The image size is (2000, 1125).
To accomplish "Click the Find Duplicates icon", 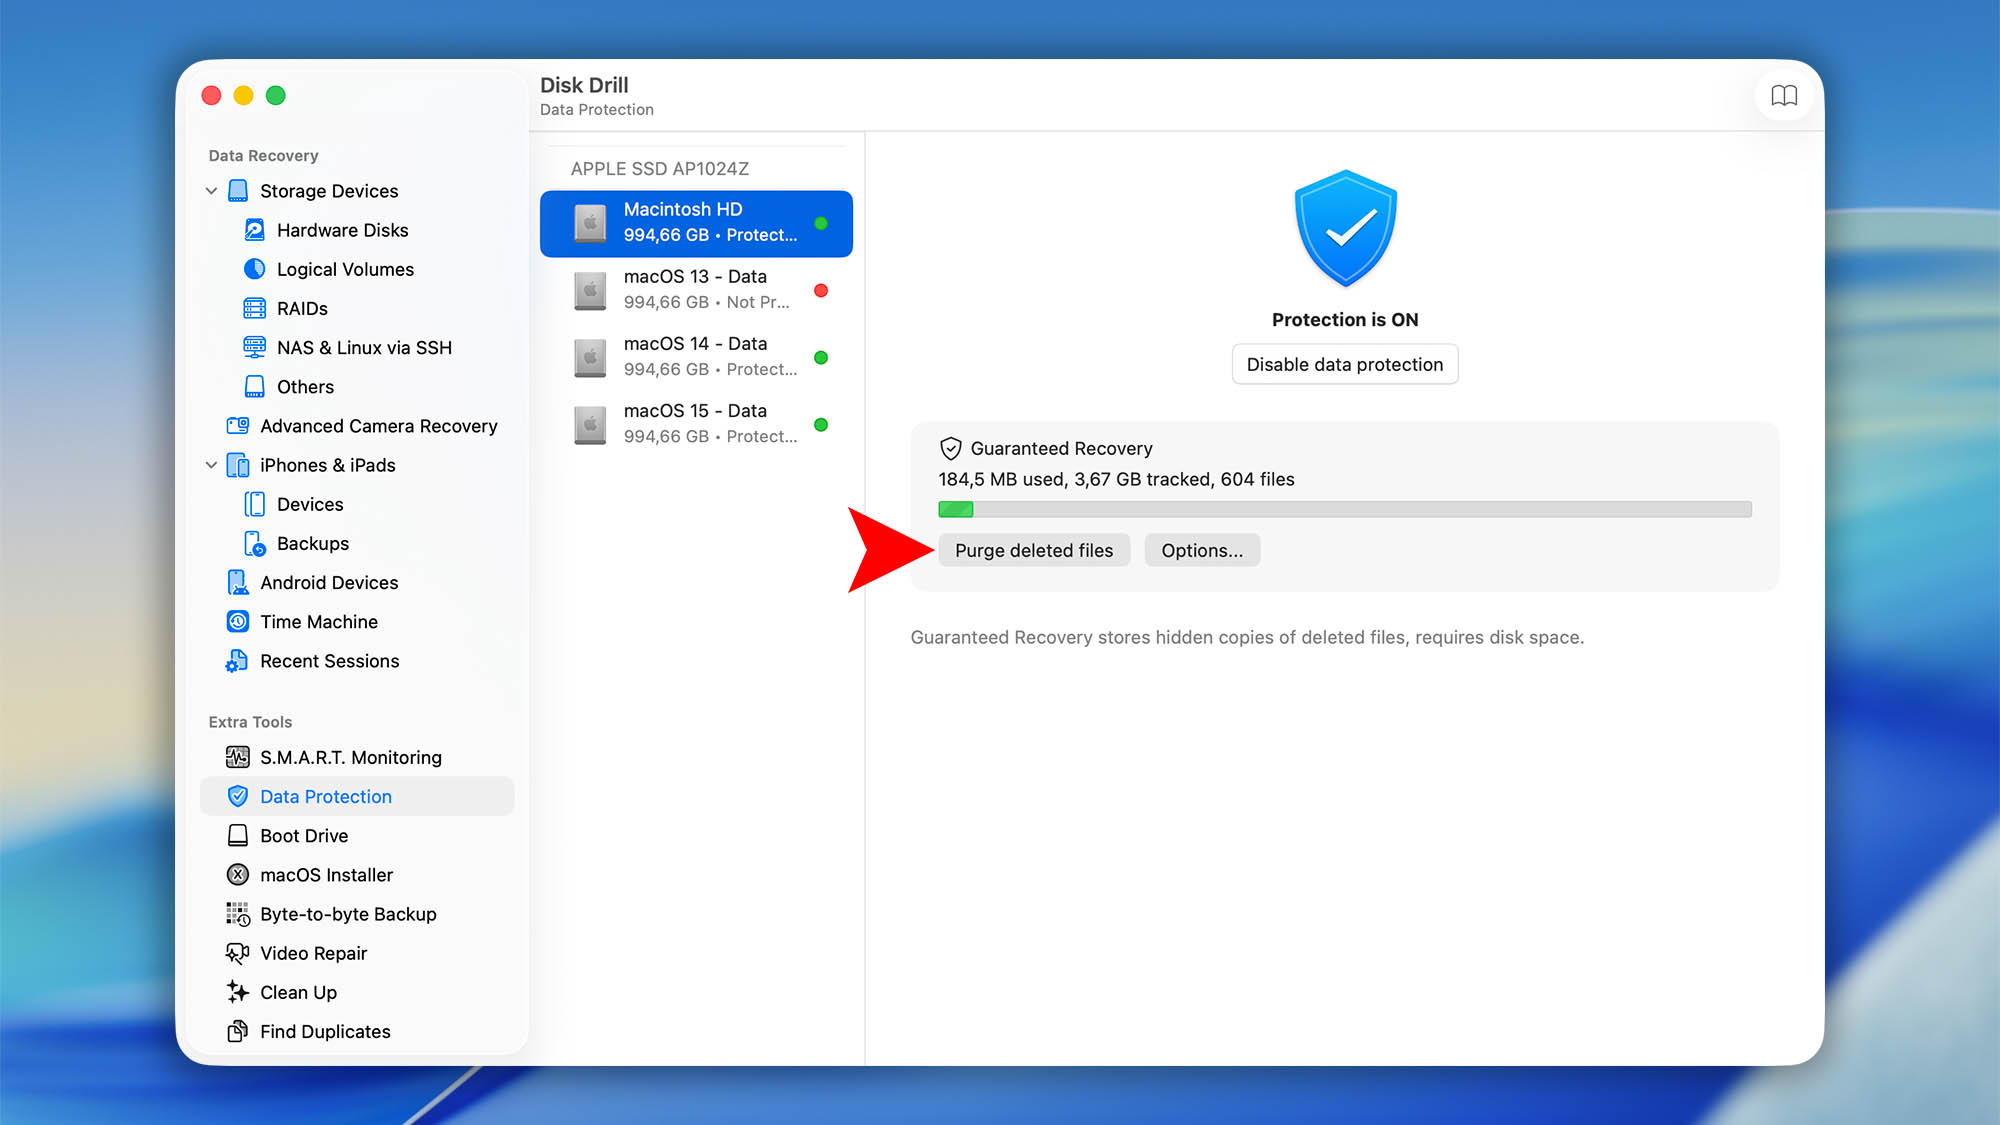I will pyautogui.click(x=238, y=1031).
